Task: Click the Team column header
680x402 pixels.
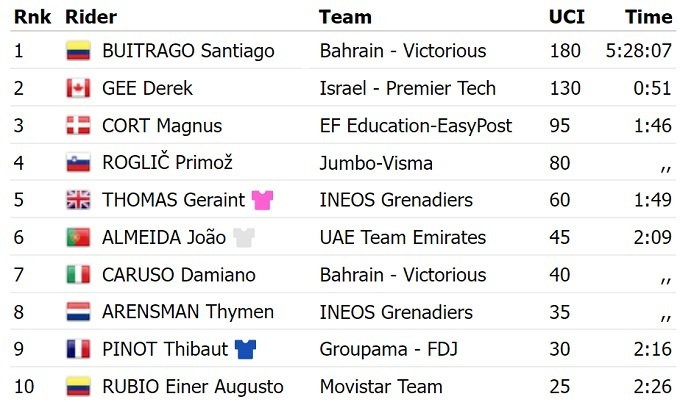Action: coord(345,17)
